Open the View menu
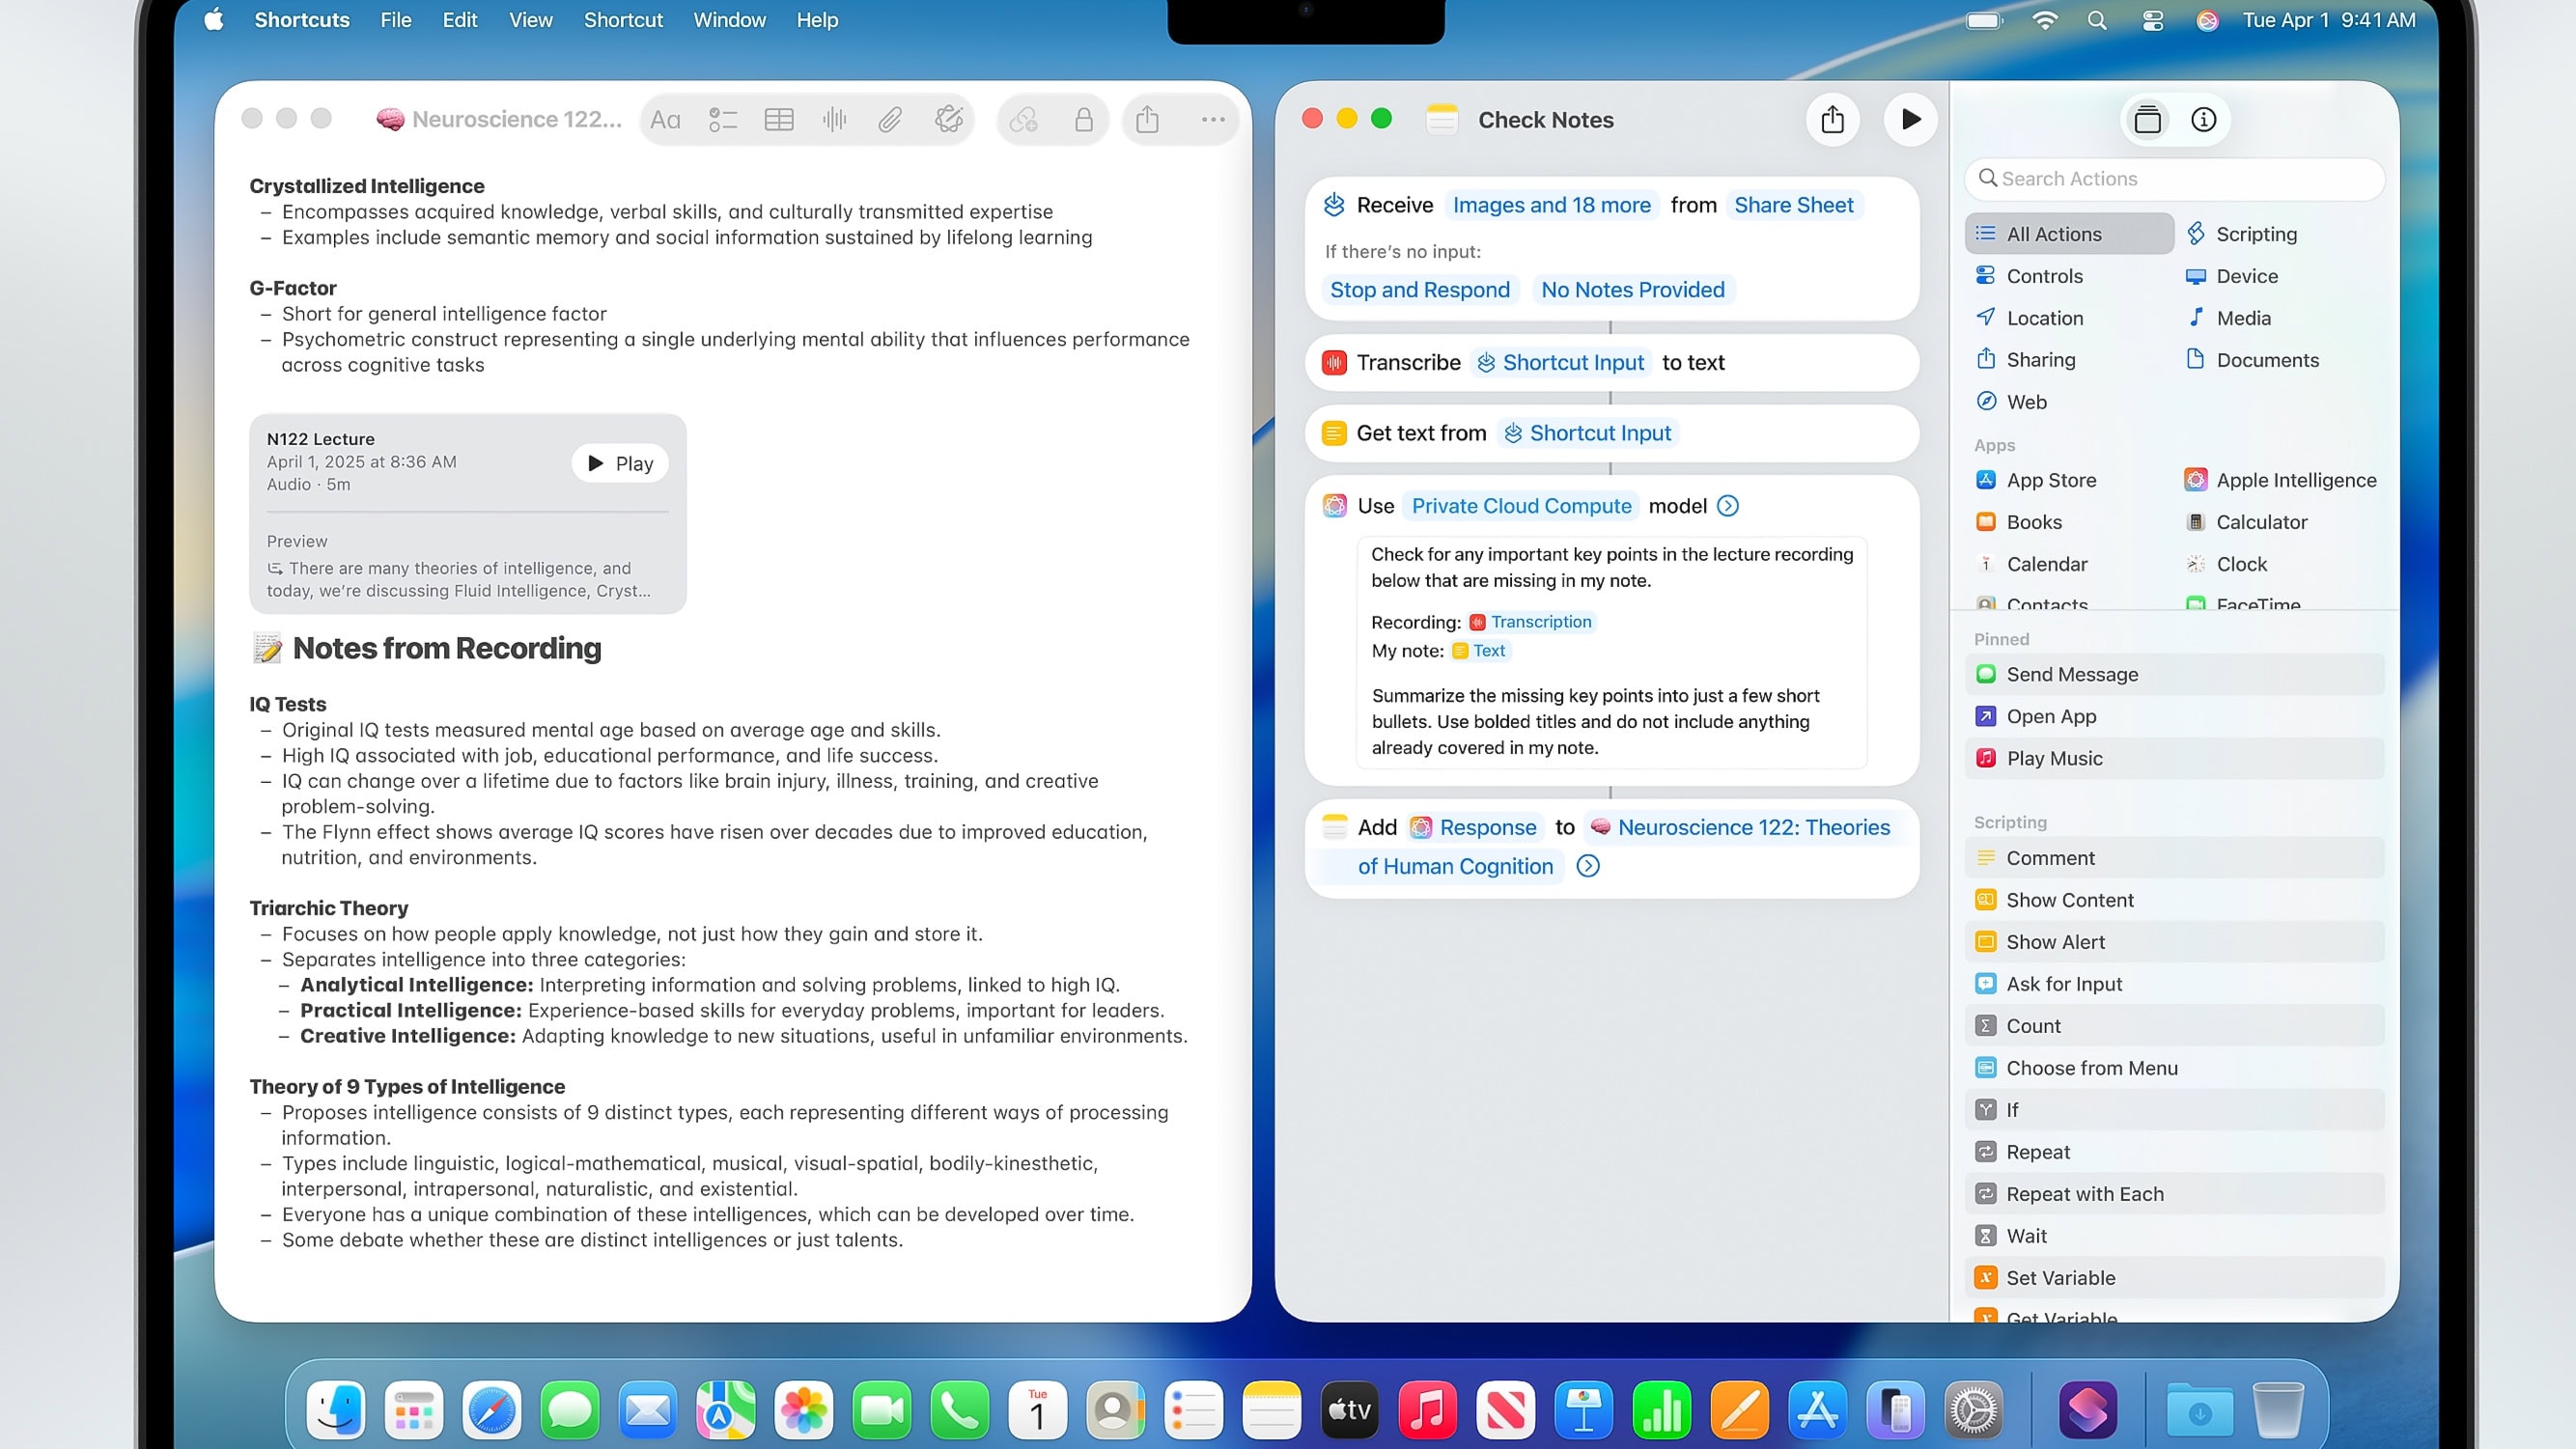Viewport: 2576px width, 1449px height. click(530, 20)
